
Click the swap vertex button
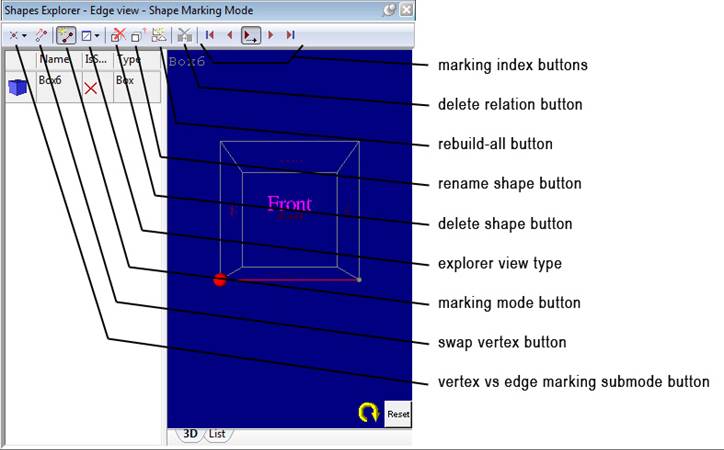pyautogui.click(x=41, y=35)
